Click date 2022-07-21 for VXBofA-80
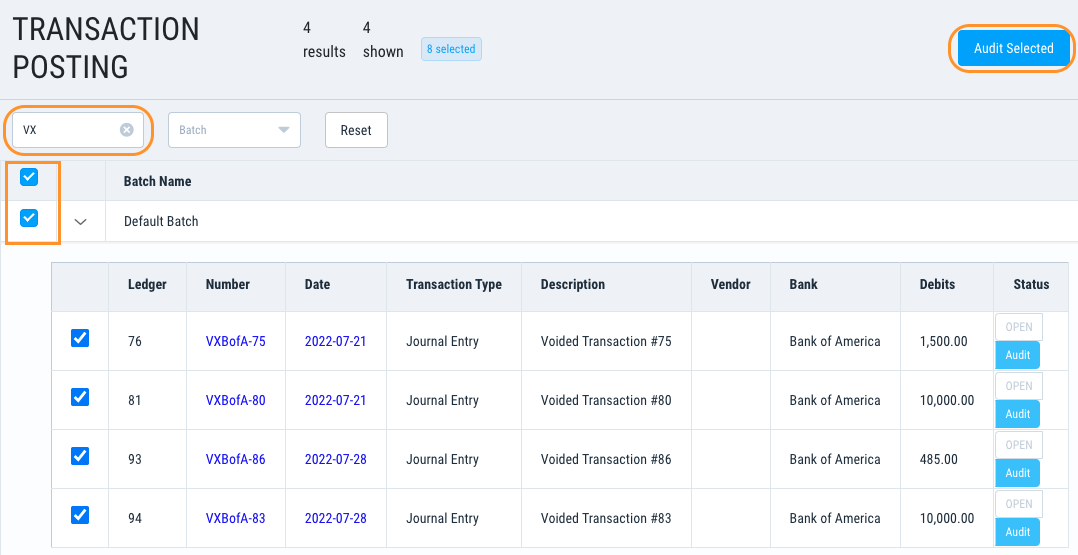This screenshot has width=1078, height=555. pos(336,400)
